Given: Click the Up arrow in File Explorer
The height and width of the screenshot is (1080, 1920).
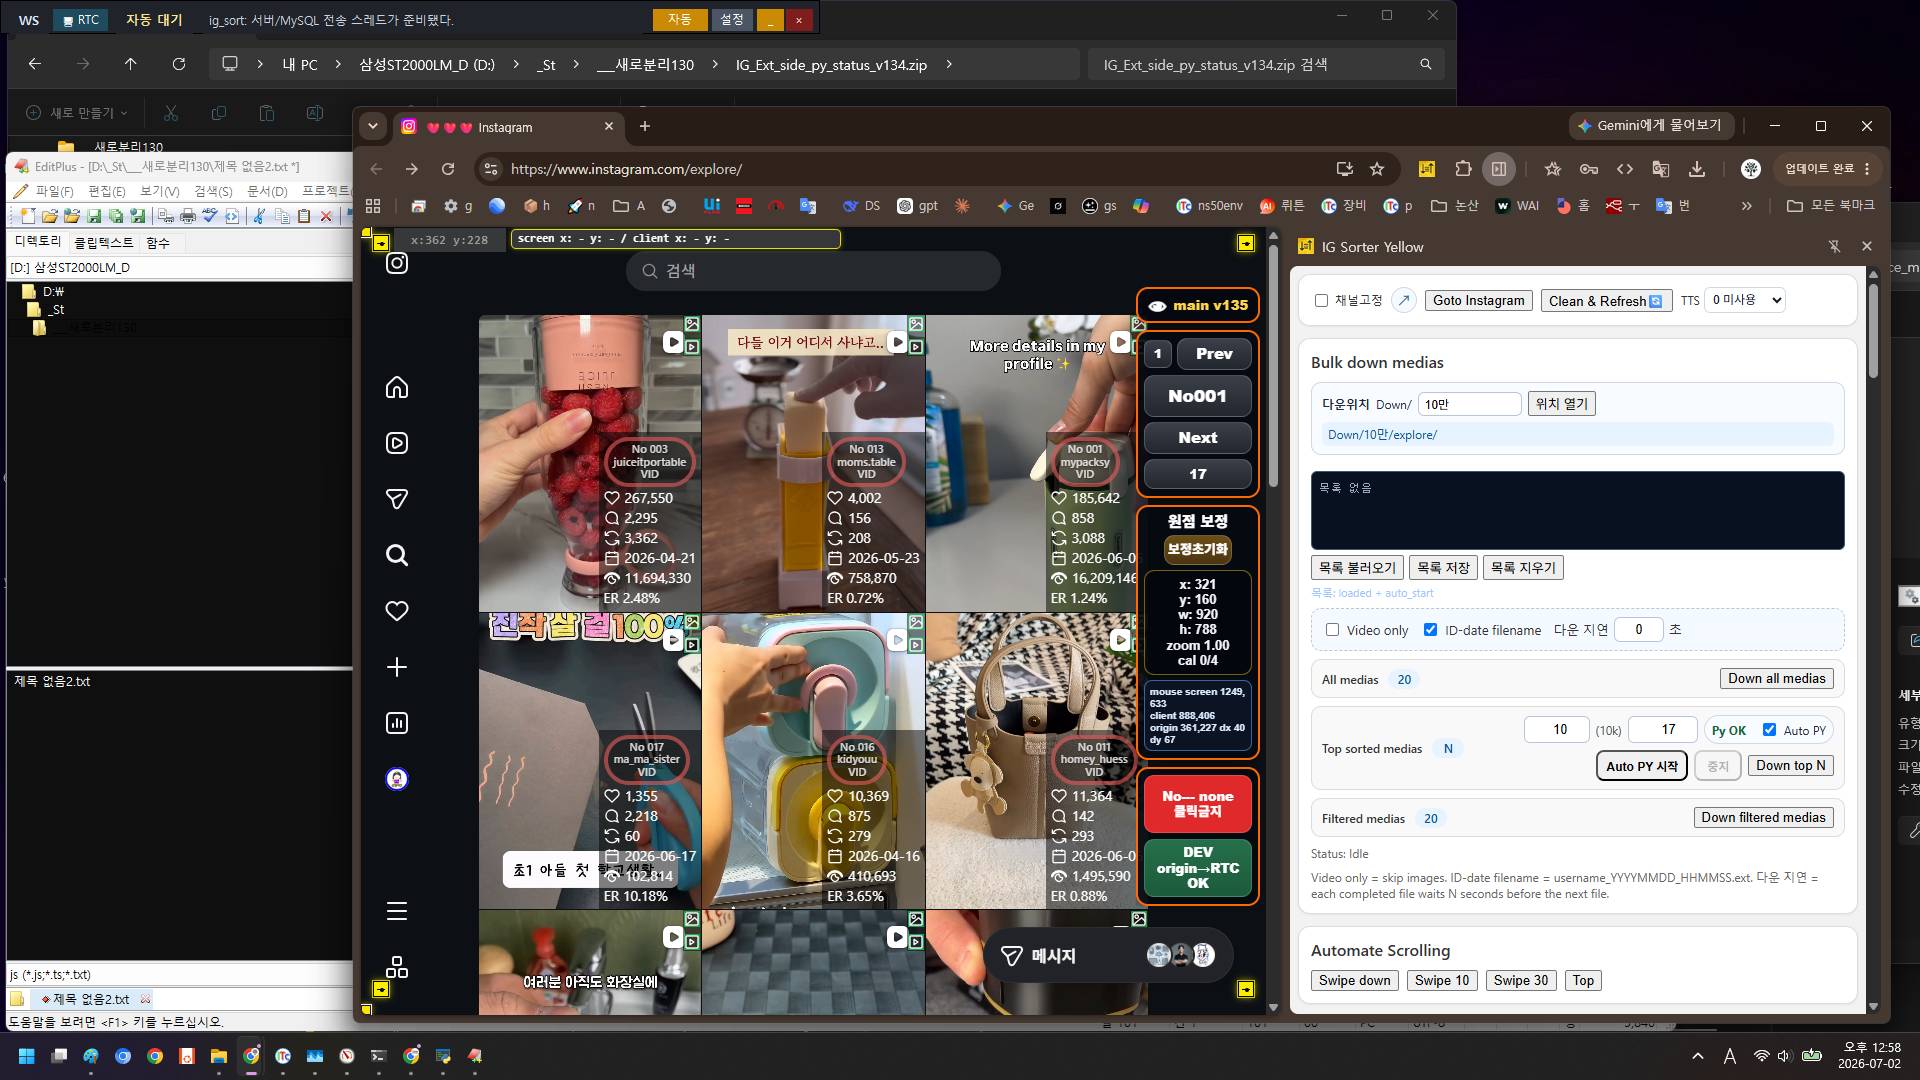Looking at the screenshot, I should 131,64.
